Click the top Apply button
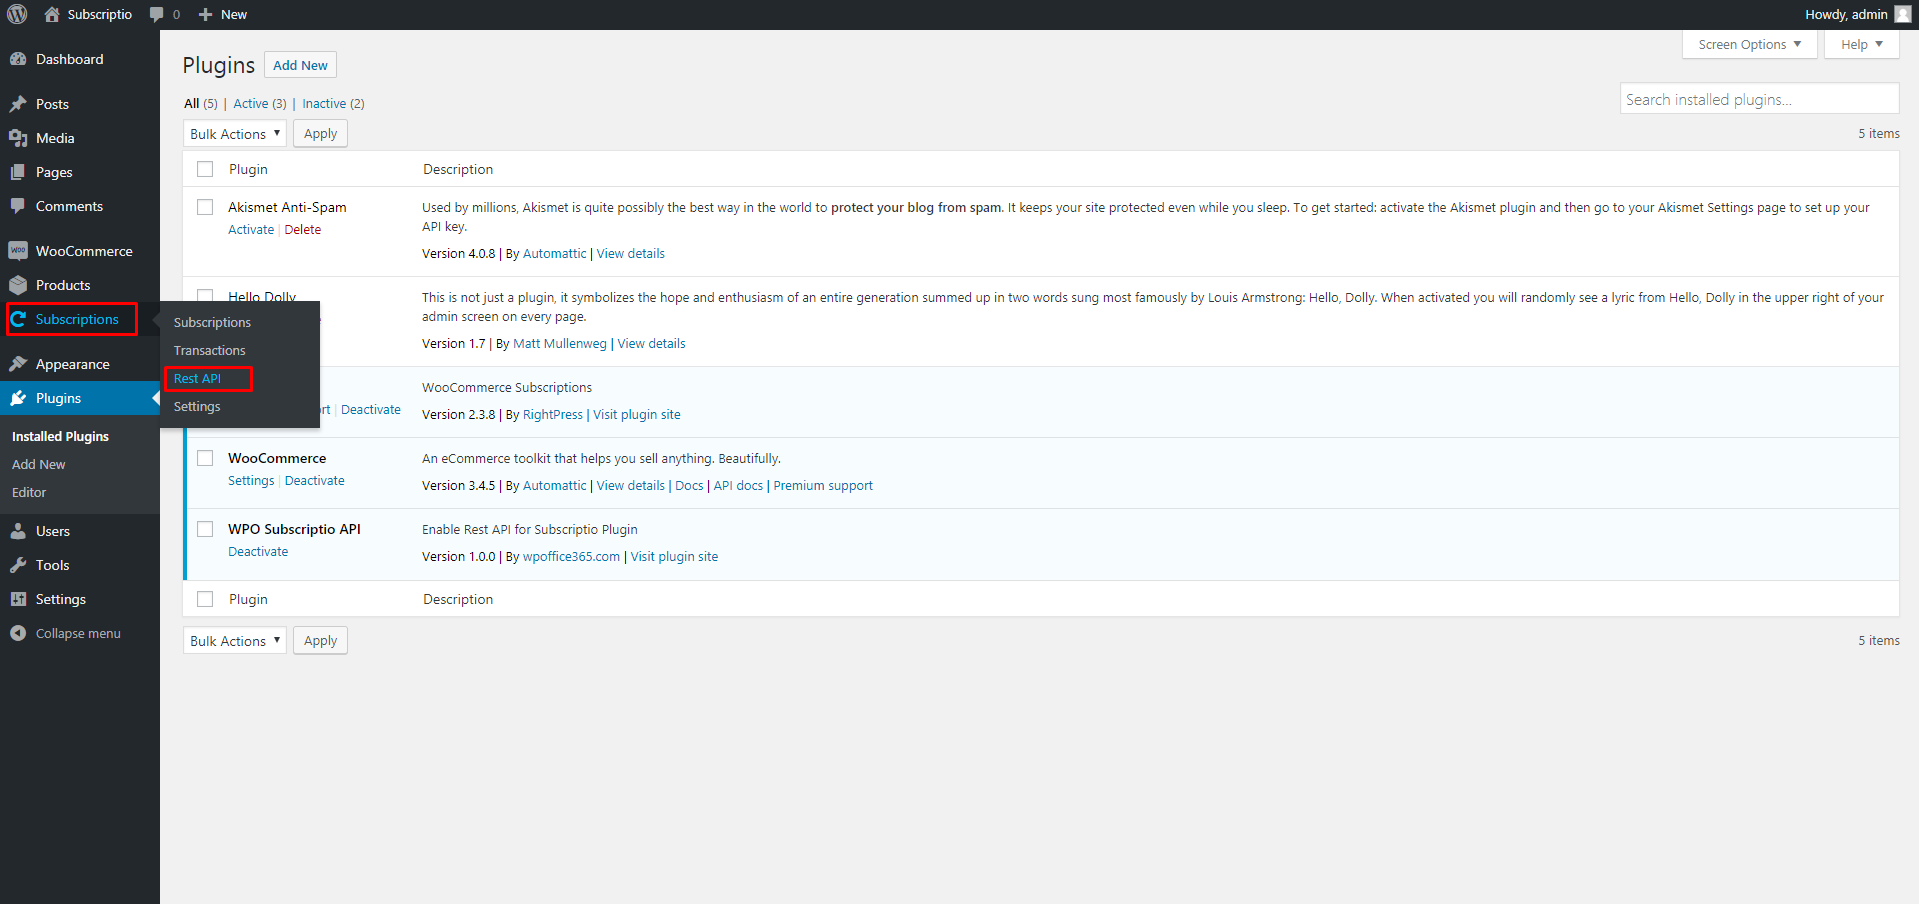The width and height of the screenshot is (1919, 904). click(320, 134)
